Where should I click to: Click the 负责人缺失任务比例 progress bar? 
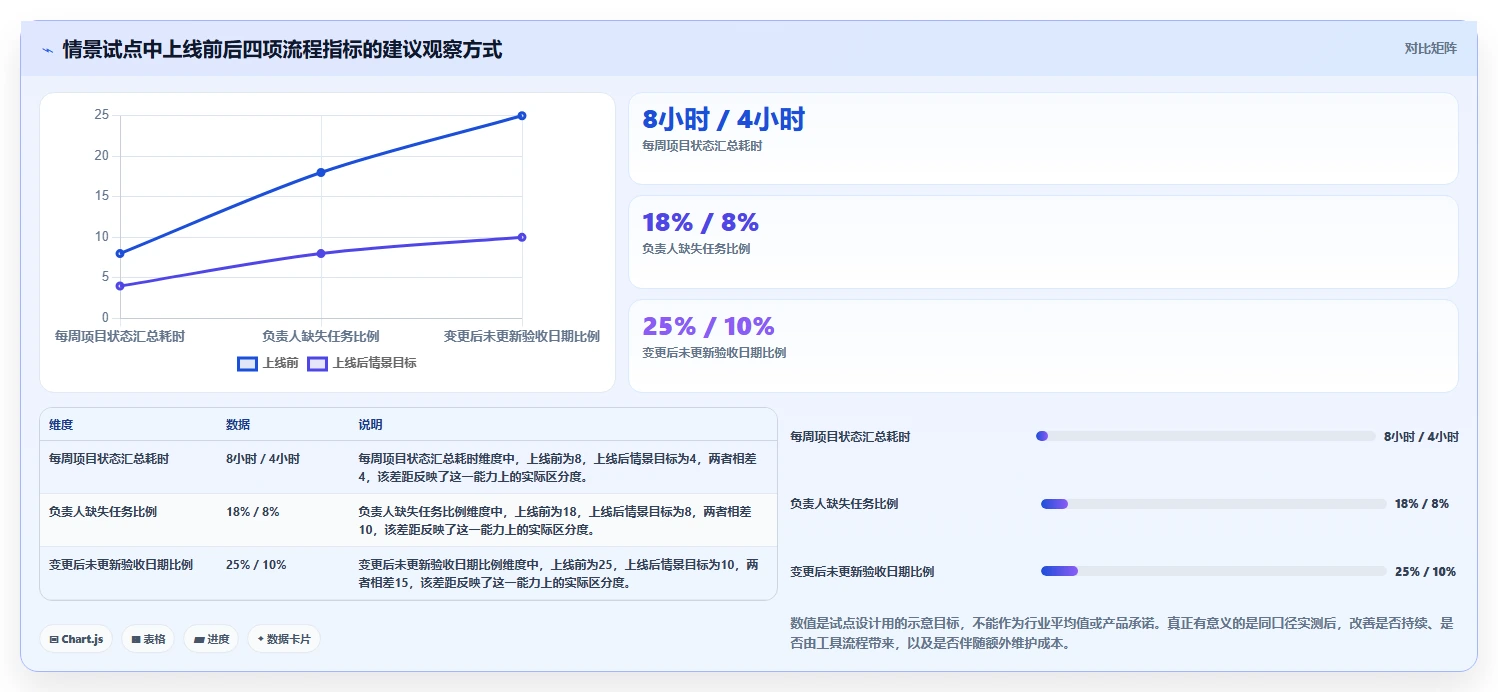point(1213,504)
